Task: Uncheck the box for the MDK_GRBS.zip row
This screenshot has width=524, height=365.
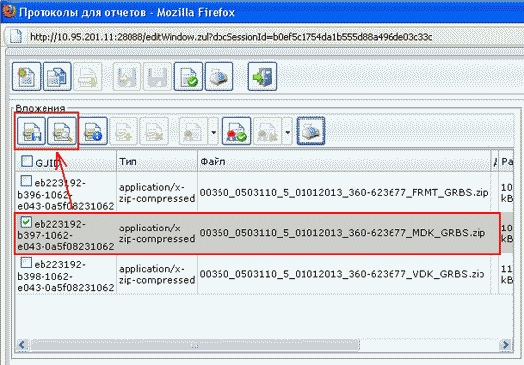Action: coord(26,222)
